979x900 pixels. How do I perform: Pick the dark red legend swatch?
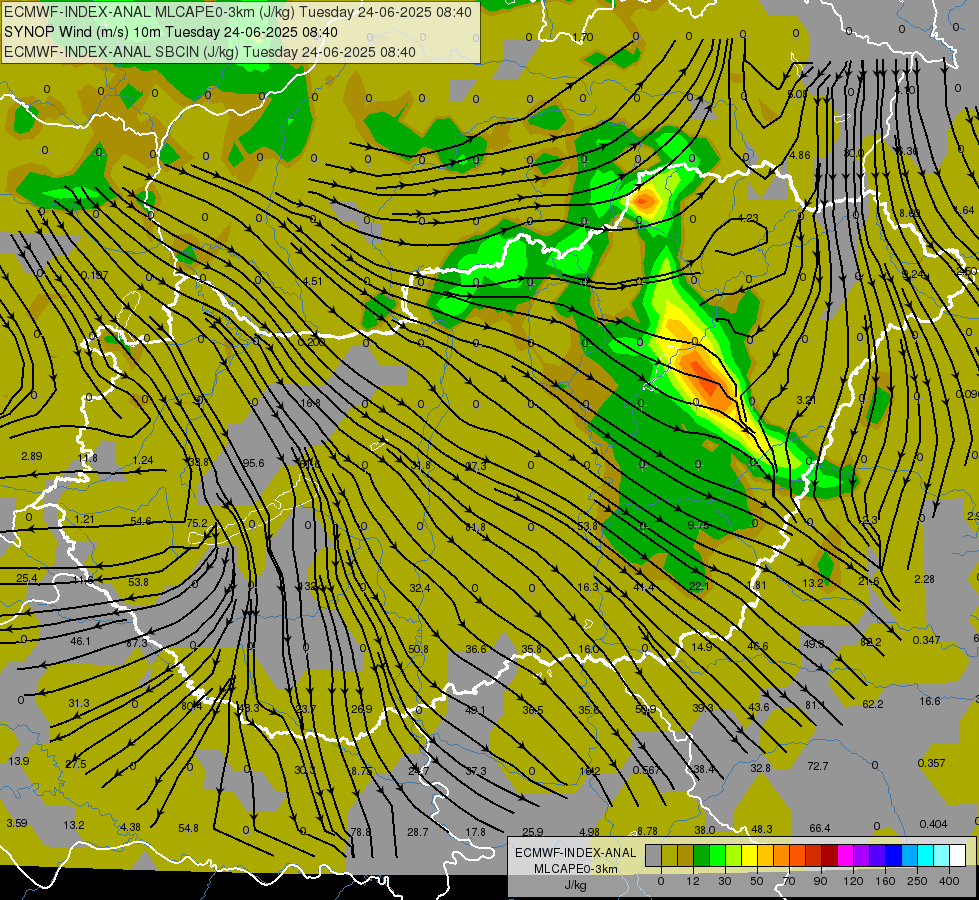829,855
